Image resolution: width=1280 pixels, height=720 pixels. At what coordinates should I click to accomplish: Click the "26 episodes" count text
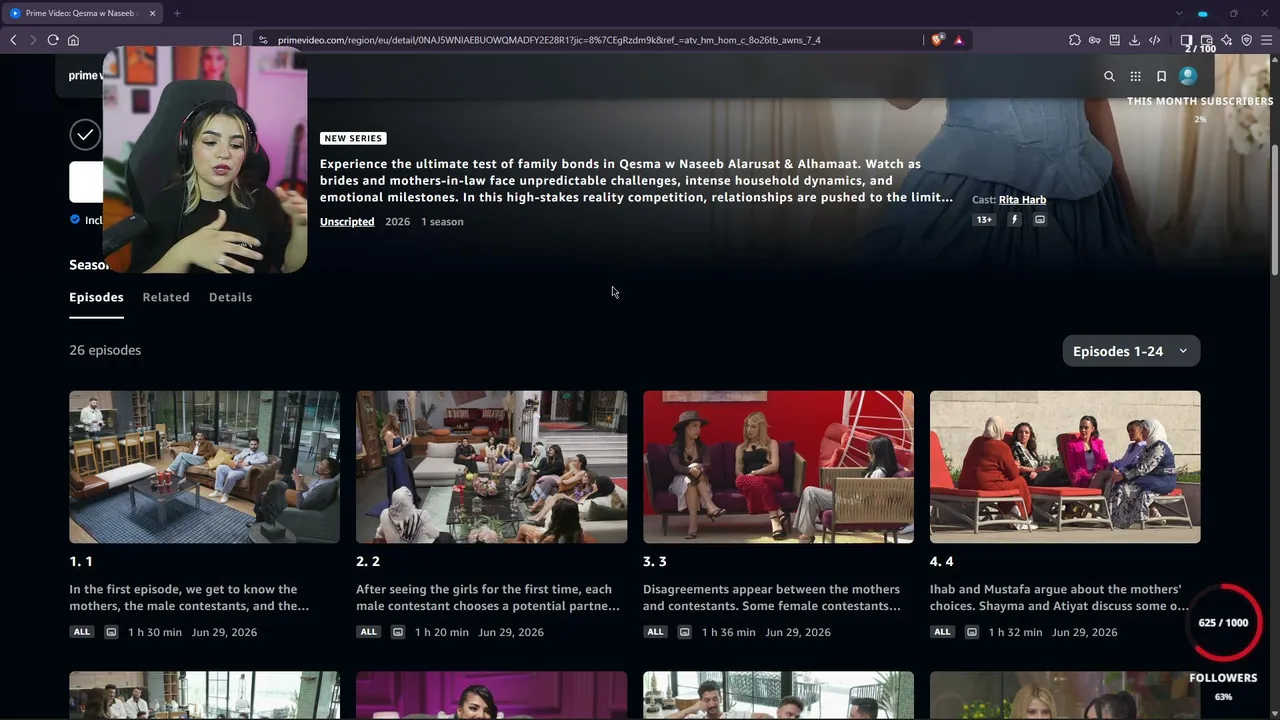pos(105,350)
